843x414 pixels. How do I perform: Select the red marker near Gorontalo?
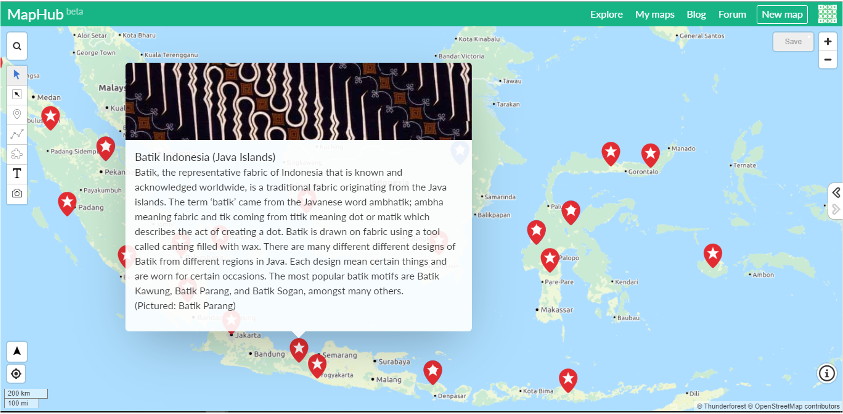611,153
